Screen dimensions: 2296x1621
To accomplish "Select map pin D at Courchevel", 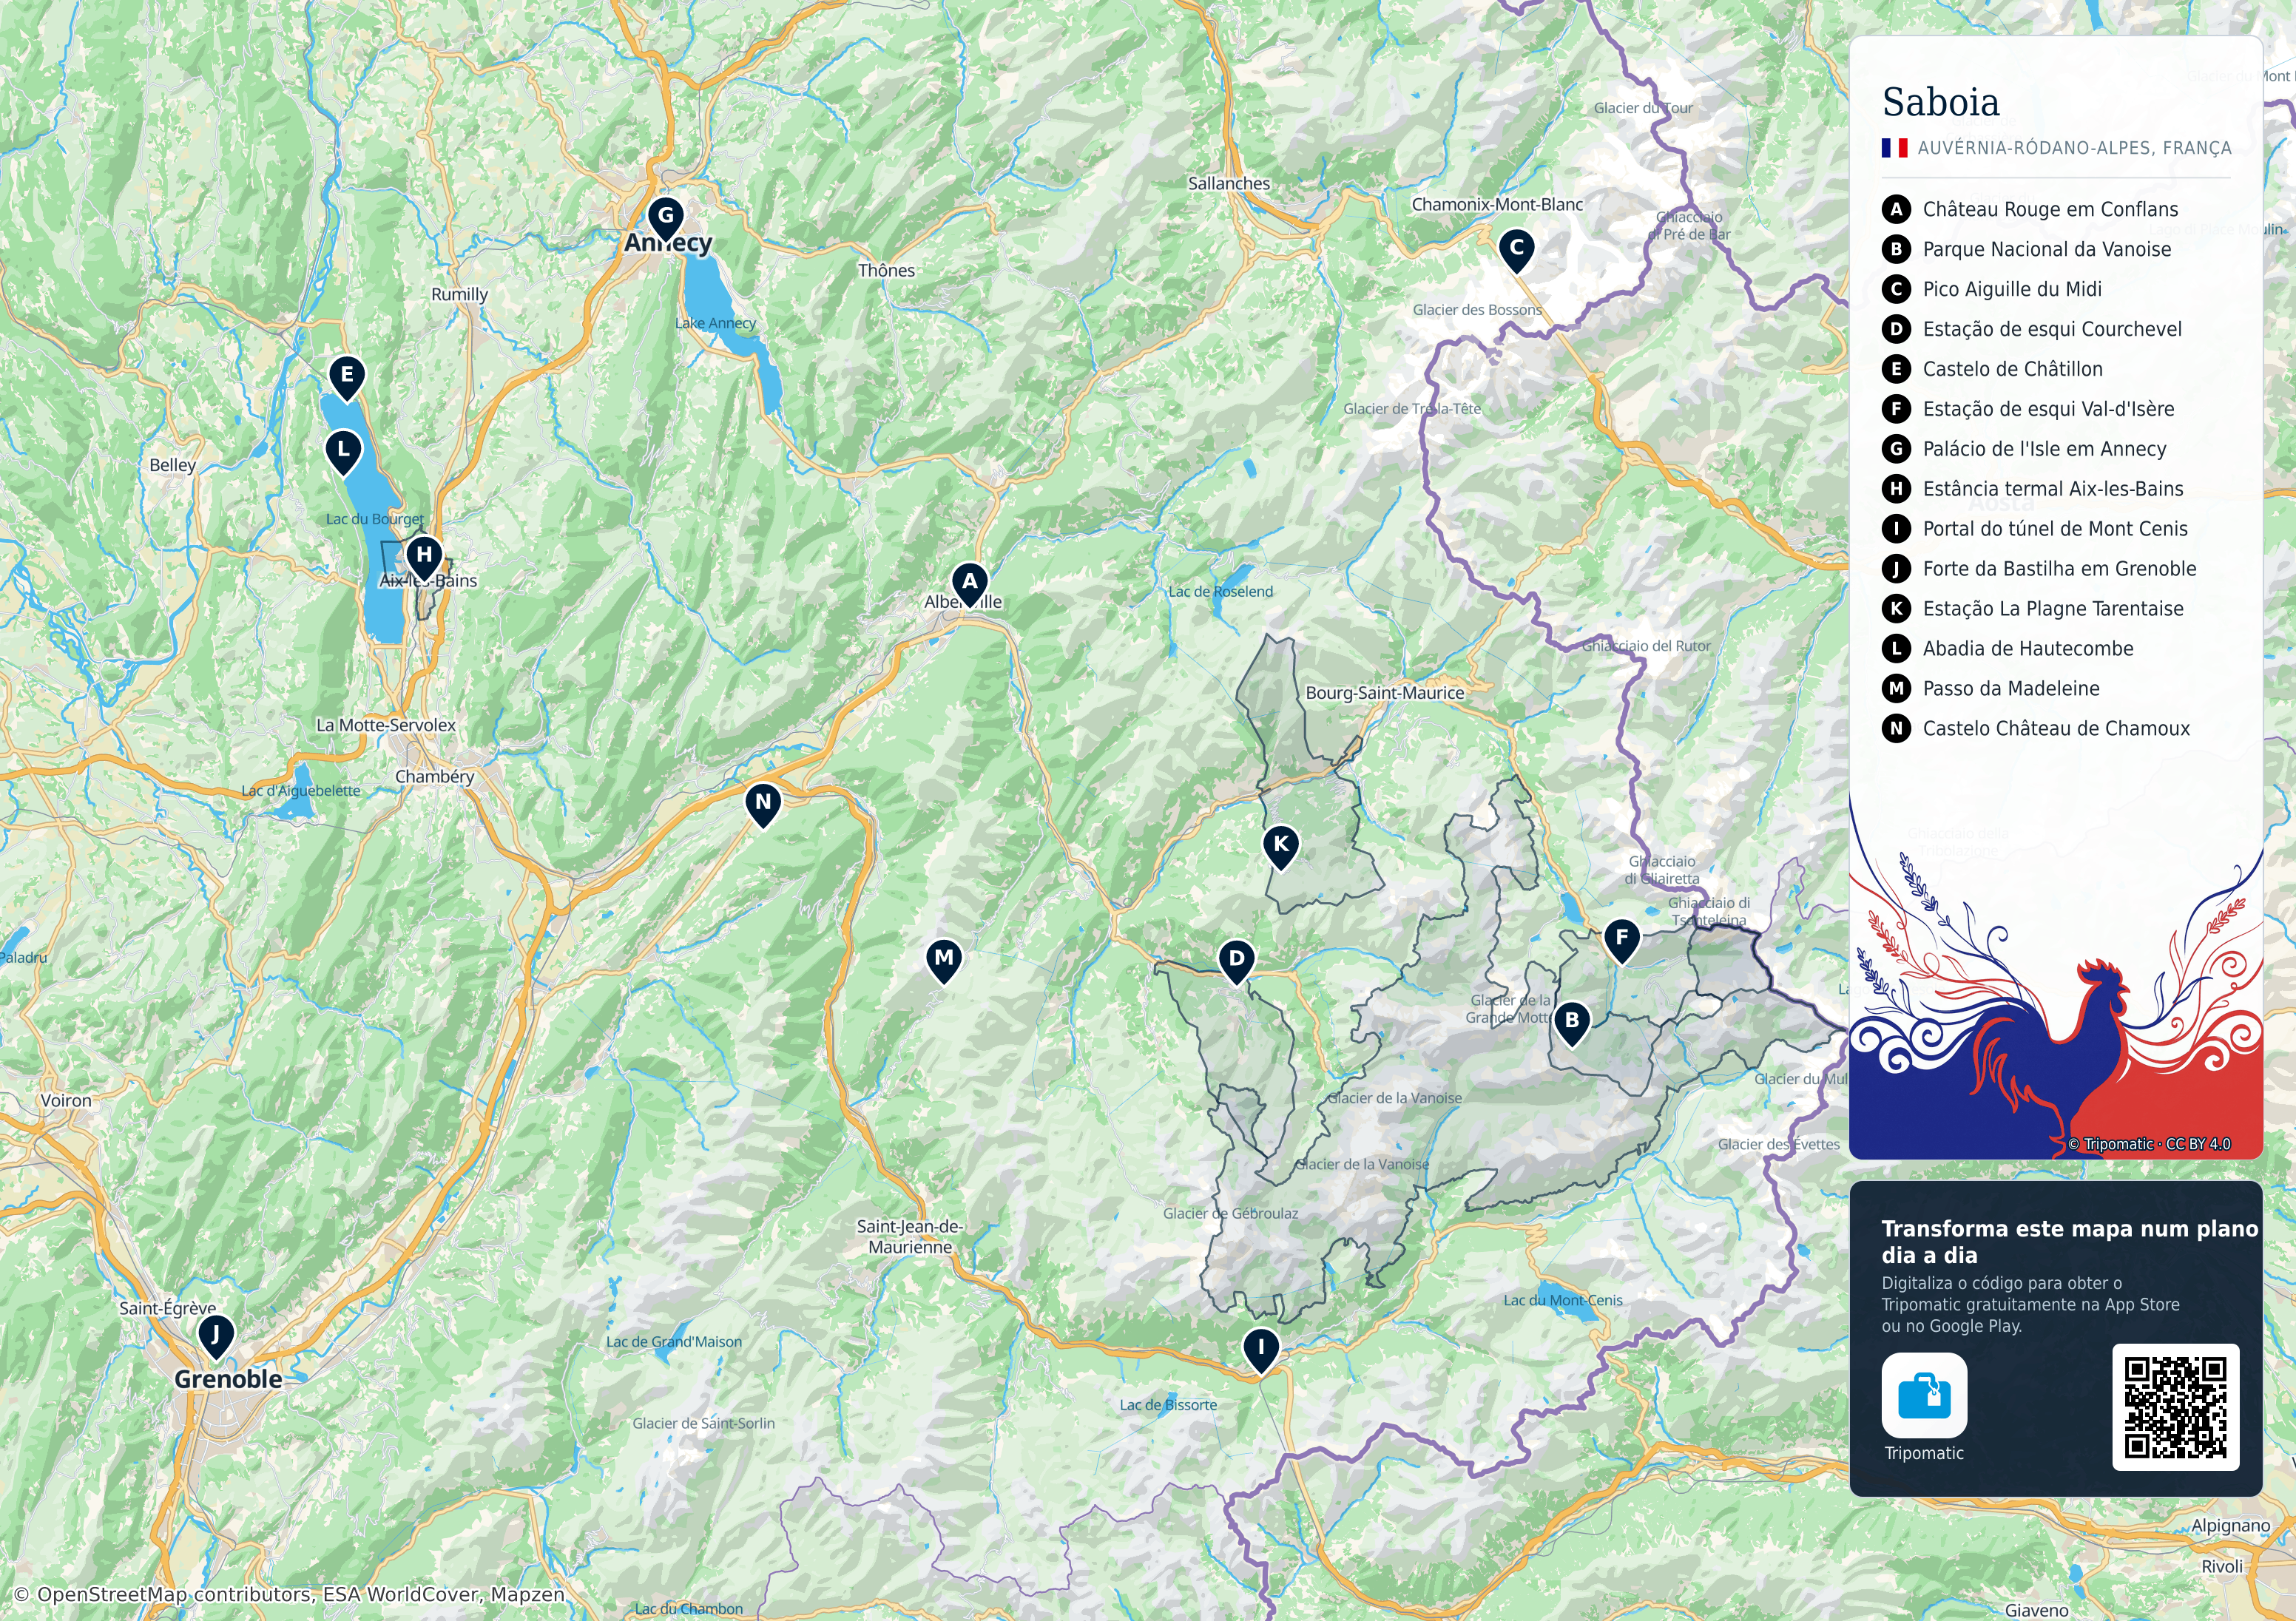I will point(1236,962).
